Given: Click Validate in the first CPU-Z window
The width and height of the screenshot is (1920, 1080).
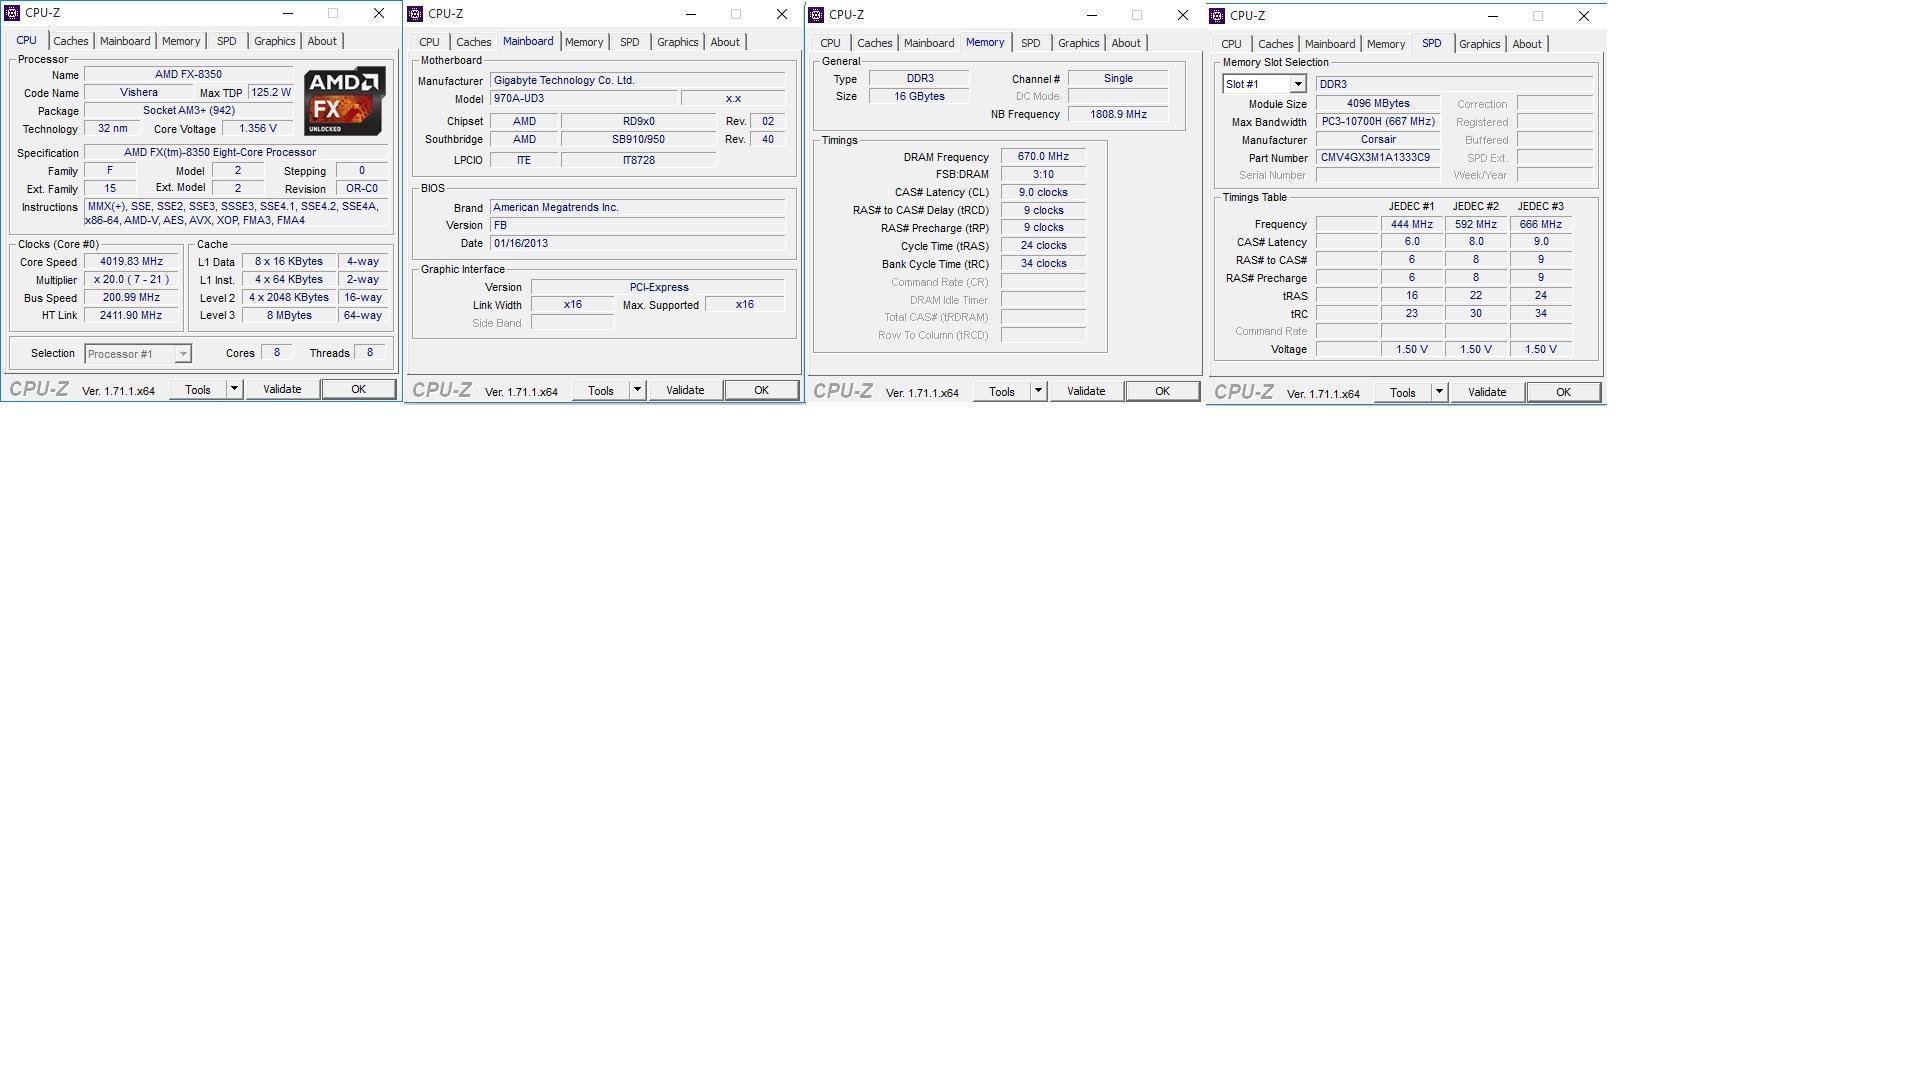Looking at the screenshot, I should tap(282, 389).
